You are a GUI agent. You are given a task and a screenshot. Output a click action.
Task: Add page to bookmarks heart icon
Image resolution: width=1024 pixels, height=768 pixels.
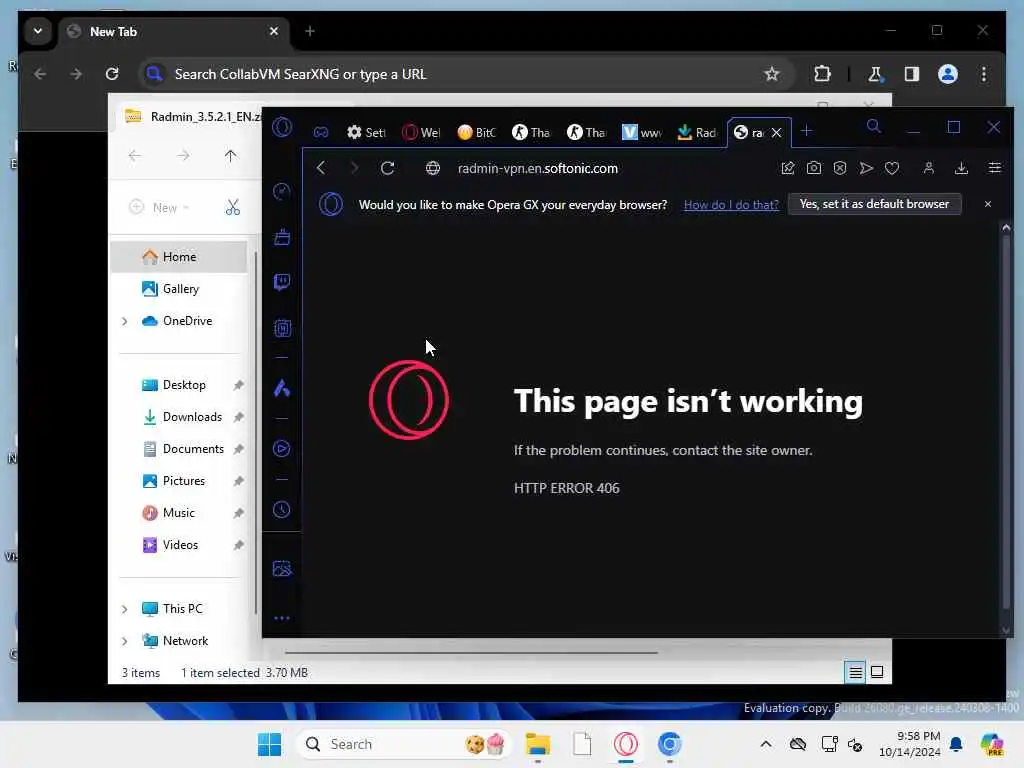click(892, 168)
